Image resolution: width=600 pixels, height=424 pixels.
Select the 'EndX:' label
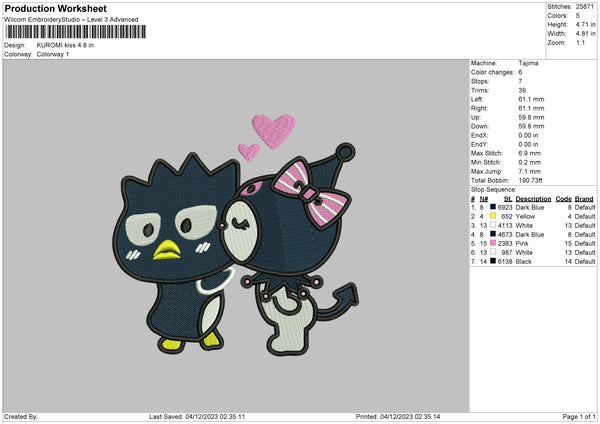[479, 135]
